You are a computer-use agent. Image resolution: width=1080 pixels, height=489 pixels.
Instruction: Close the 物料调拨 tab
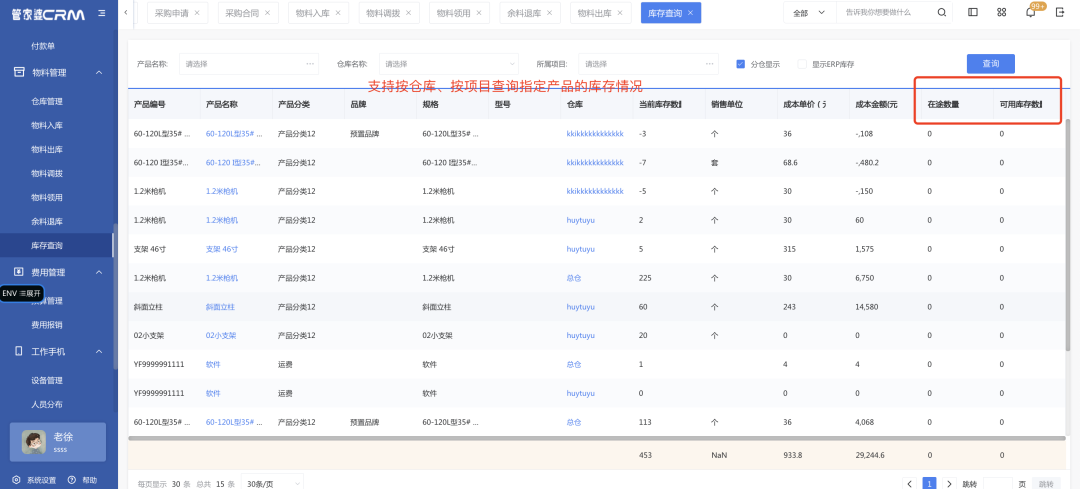[x=408, y=12]
